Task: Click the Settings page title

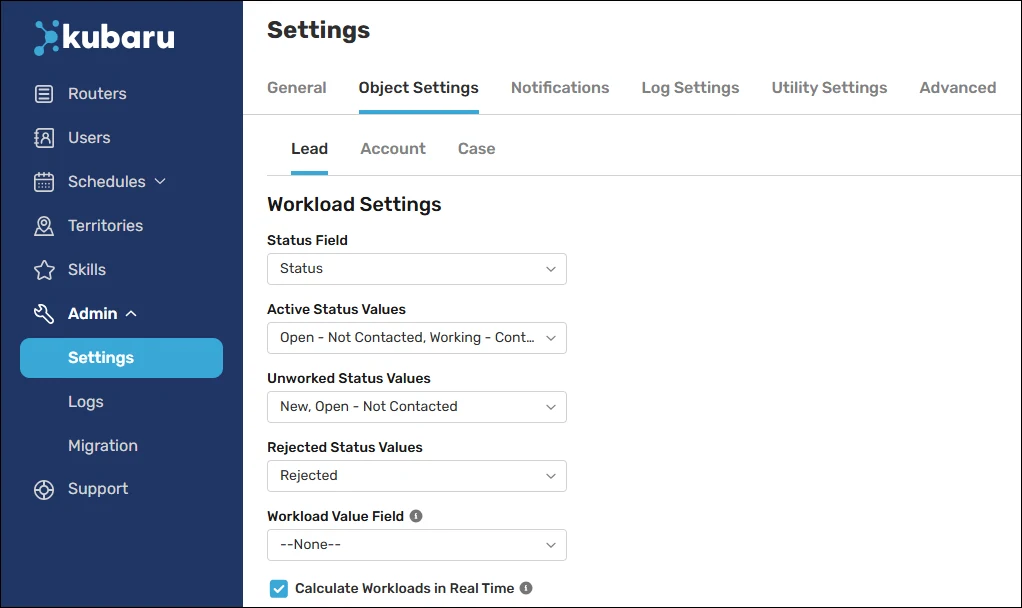Action: pyautogui.click(x=318, y=30)
